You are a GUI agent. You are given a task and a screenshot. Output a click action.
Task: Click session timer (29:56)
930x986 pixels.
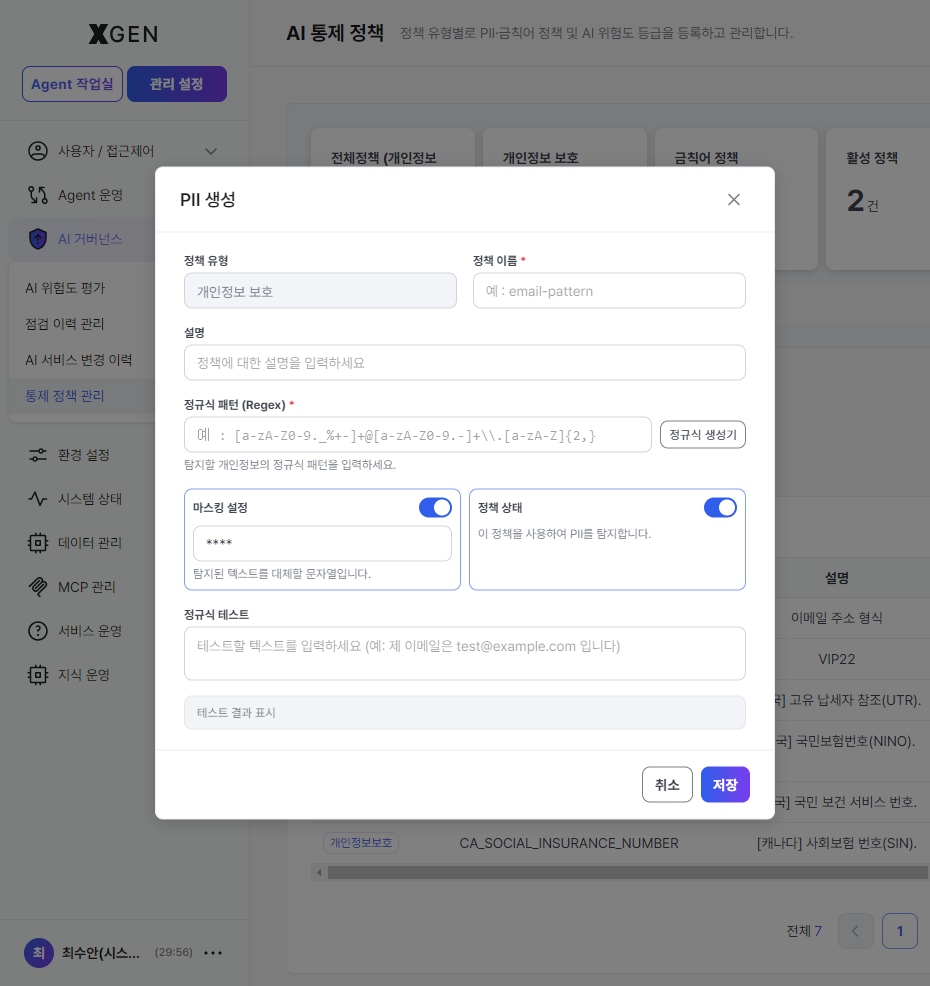(x=174, y=952)
